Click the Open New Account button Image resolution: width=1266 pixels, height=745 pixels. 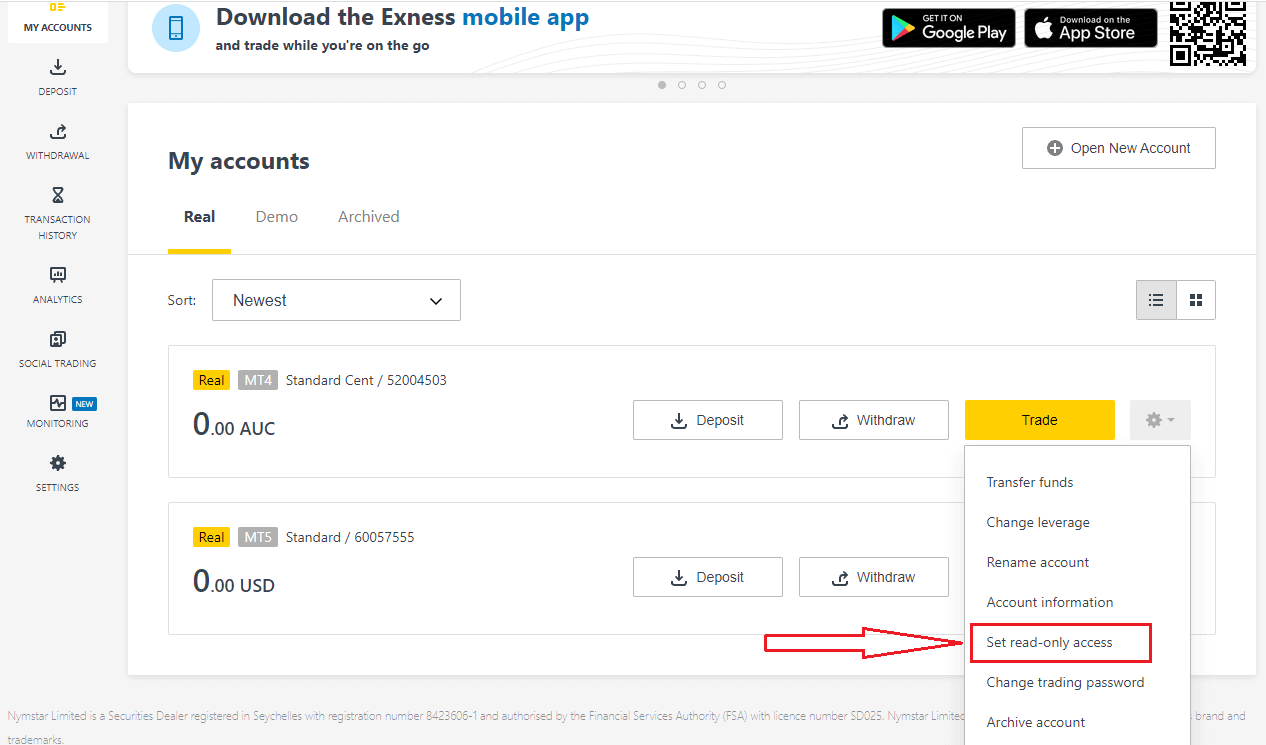click(x=1118, y=147)
